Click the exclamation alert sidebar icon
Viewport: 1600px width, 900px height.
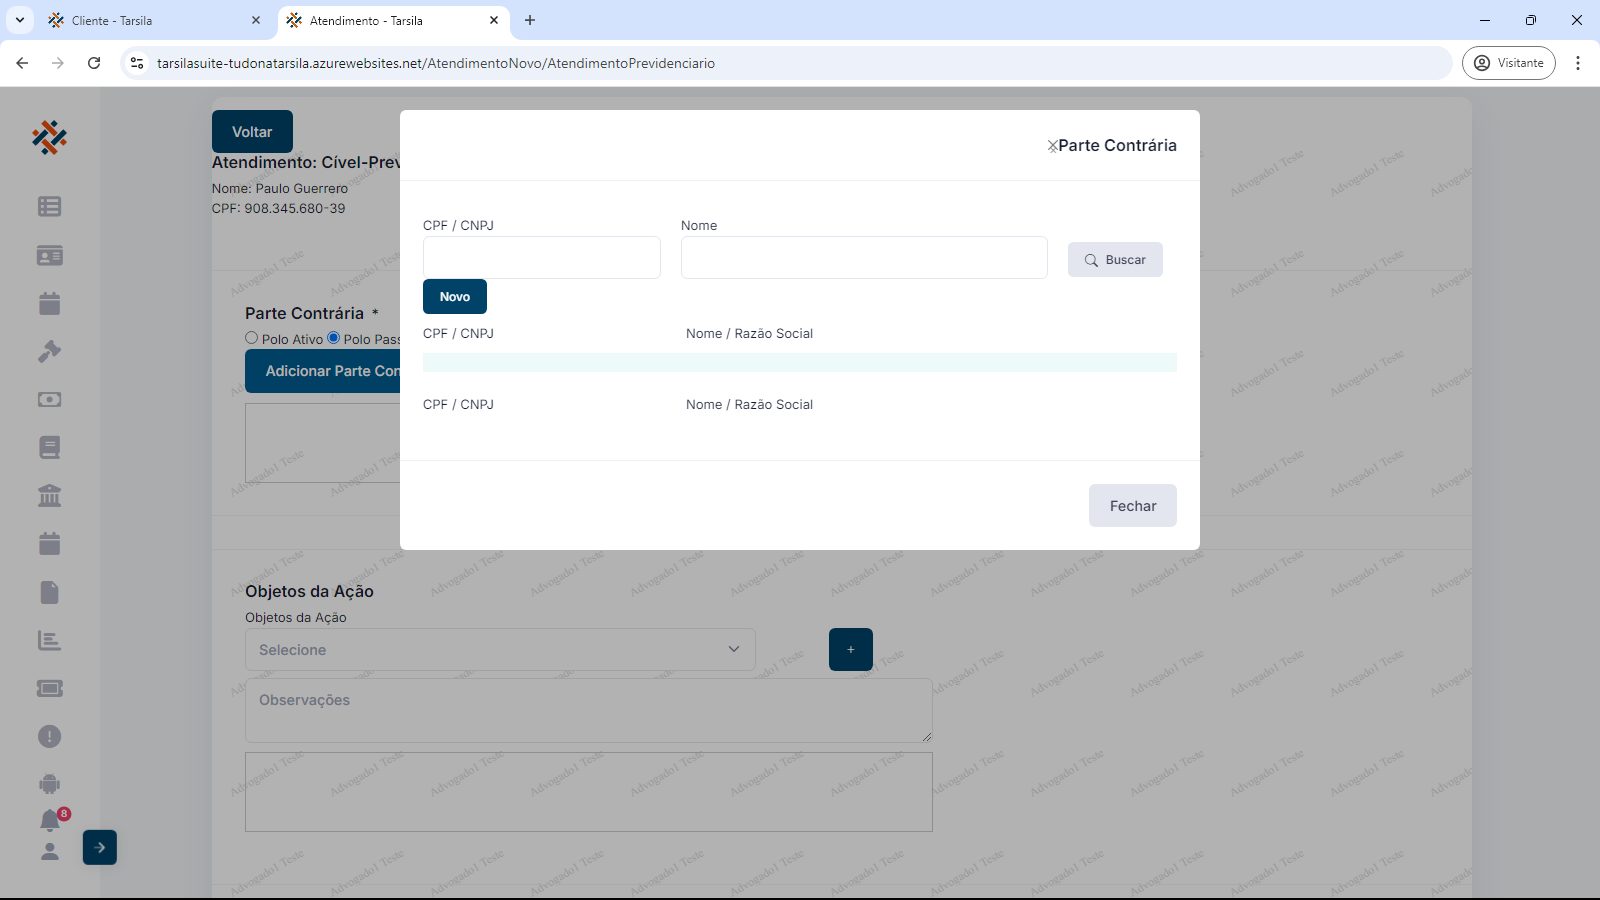pyautogui.click(x=49, y=736)
